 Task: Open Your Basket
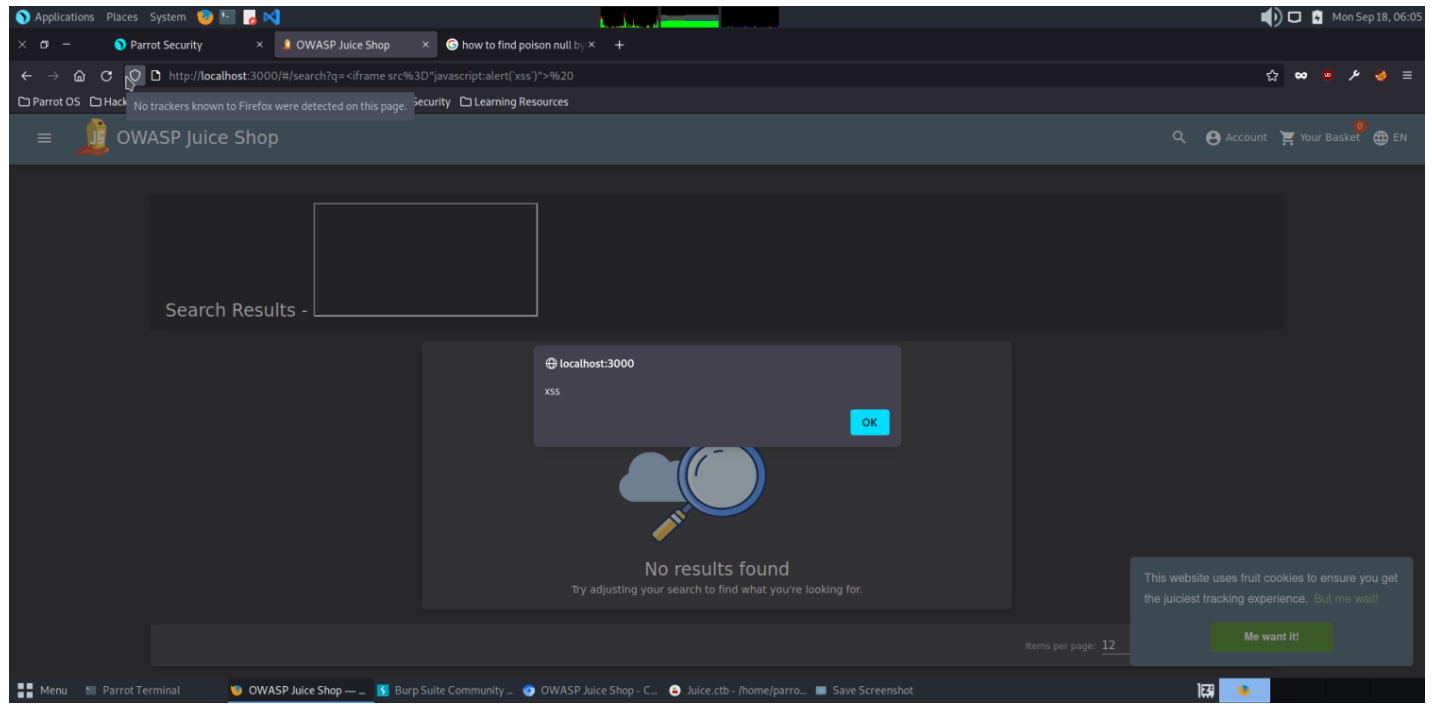[x=1320, y=138]
